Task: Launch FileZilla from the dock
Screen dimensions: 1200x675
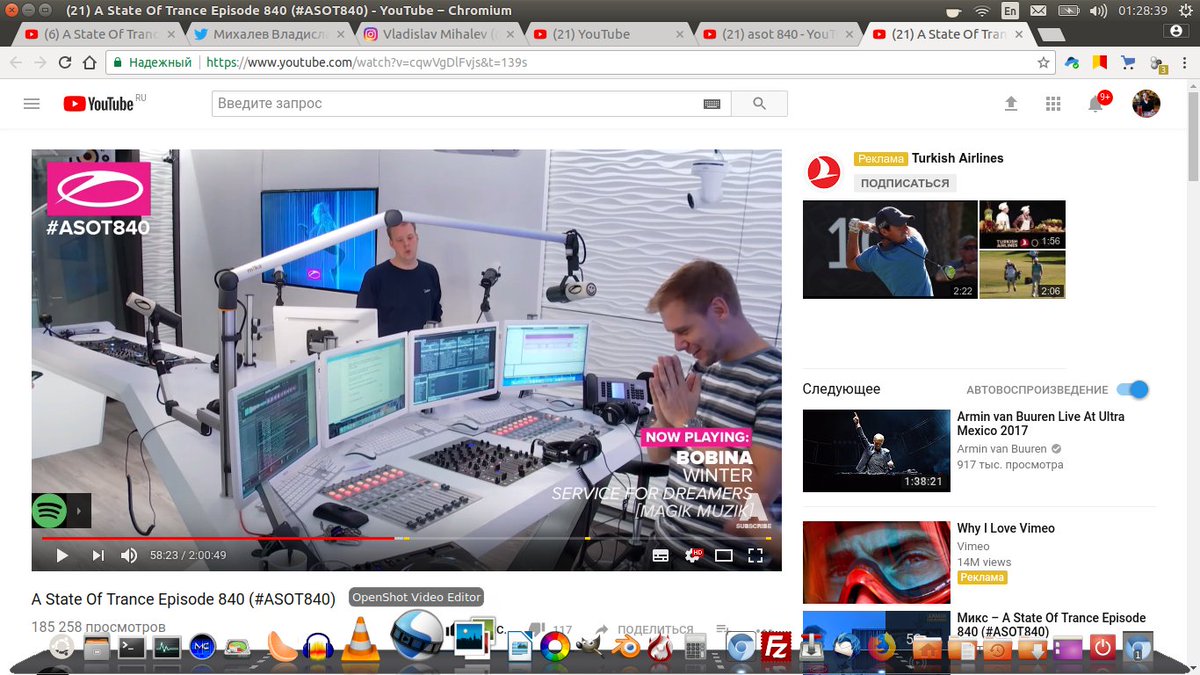Action: (x=775, y=647)
